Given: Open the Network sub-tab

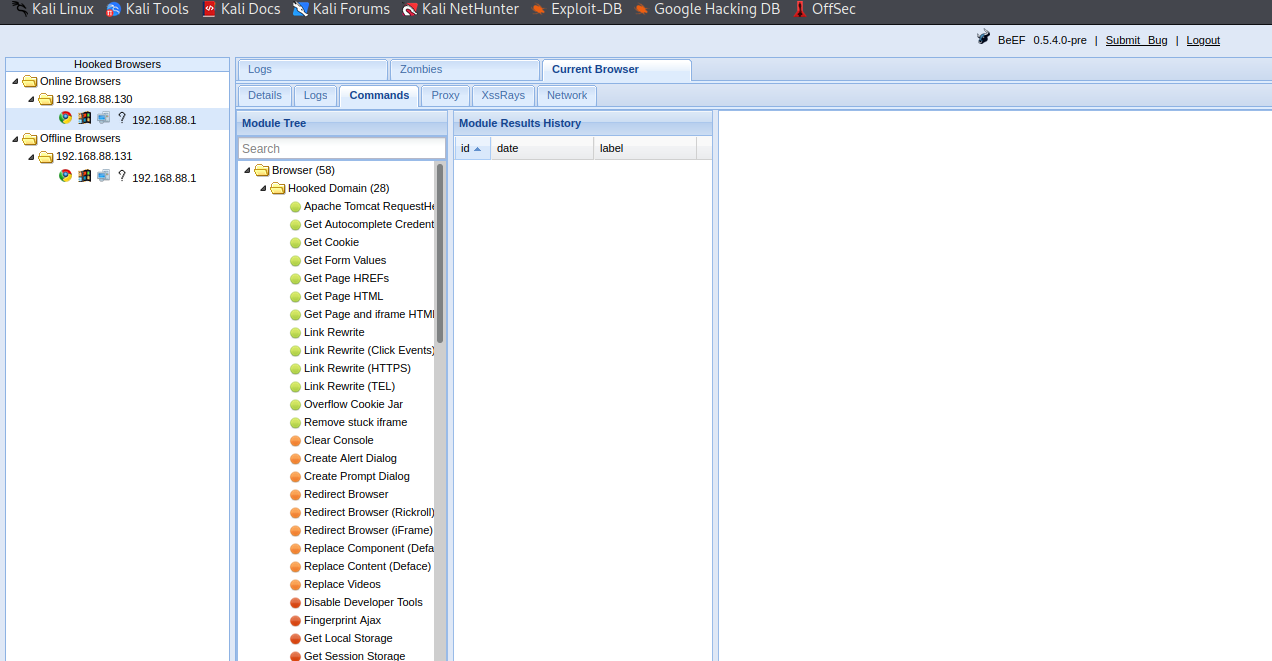Looking at the screenshot, I should (567, 95).
